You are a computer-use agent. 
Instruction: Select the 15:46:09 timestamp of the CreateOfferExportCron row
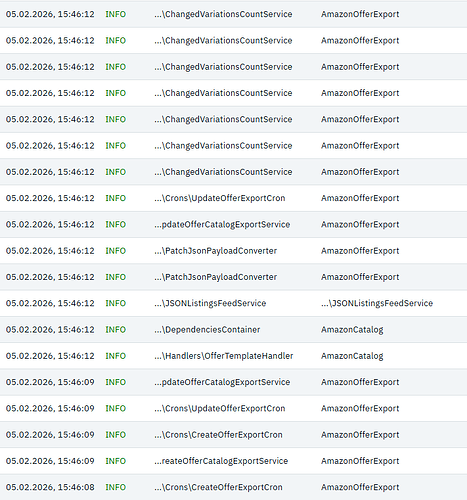(50, 435)
